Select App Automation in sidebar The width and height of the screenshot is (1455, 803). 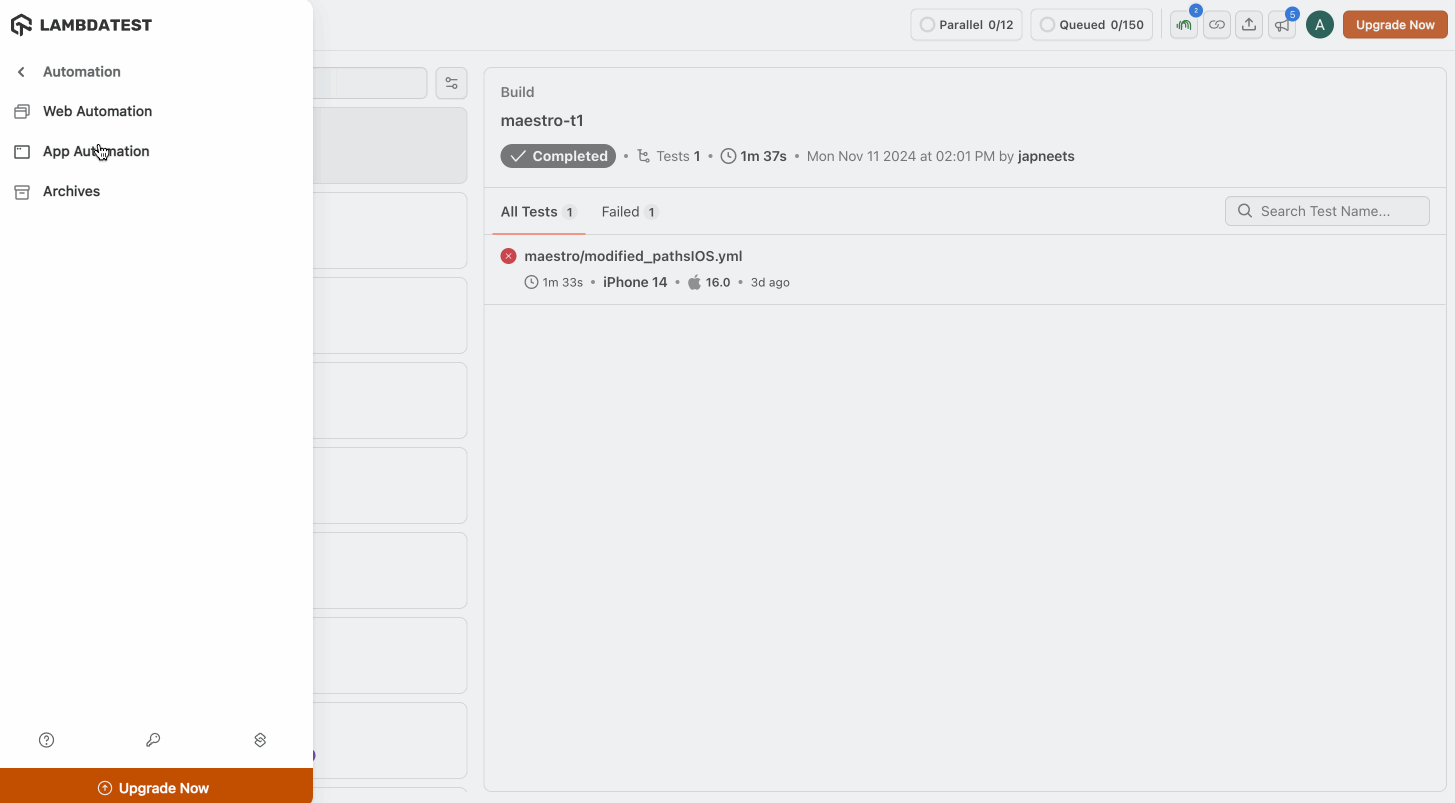96,151
